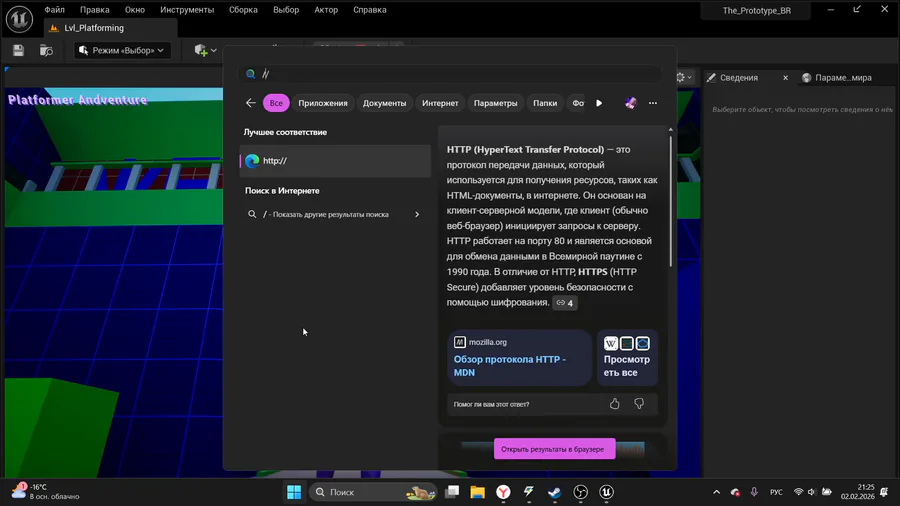Open the Windows Start button

point(294,492)
